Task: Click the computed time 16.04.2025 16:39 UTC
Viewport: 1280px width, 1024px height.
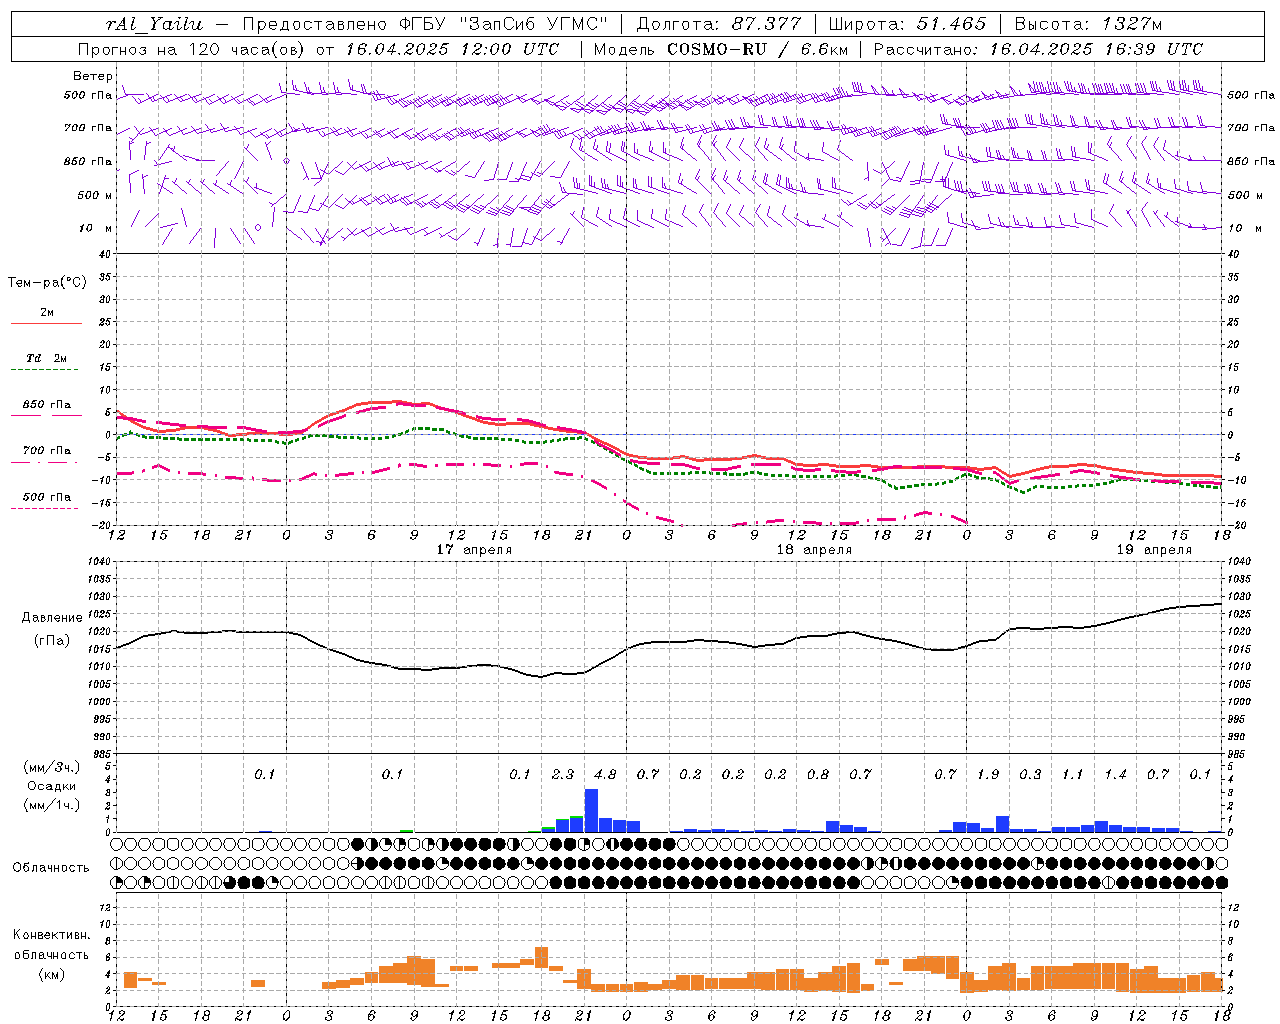Action: pyautogui.click(x=1096, y=49)
